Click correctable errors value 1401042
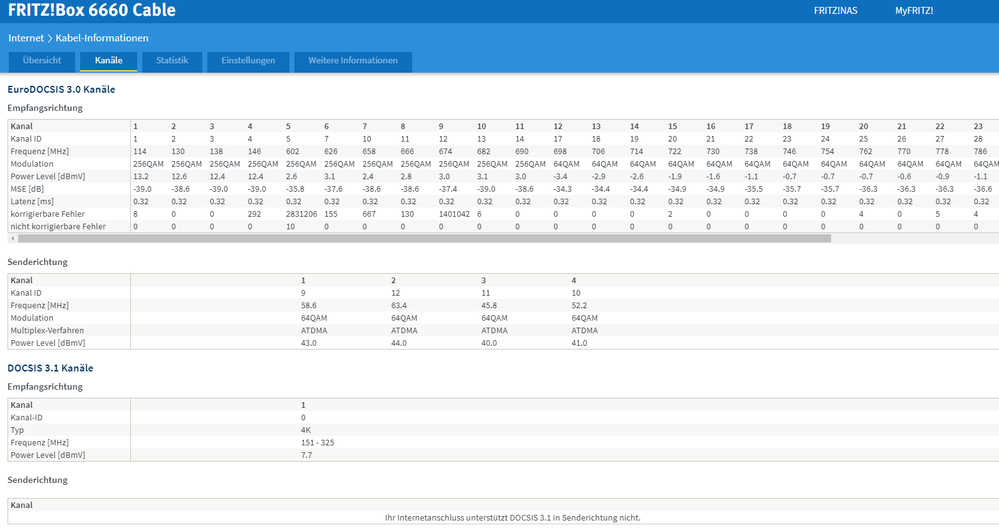Image resolution: width=999 pixels, height=530 pixels. pyautogui.click(x=454, y=214)
